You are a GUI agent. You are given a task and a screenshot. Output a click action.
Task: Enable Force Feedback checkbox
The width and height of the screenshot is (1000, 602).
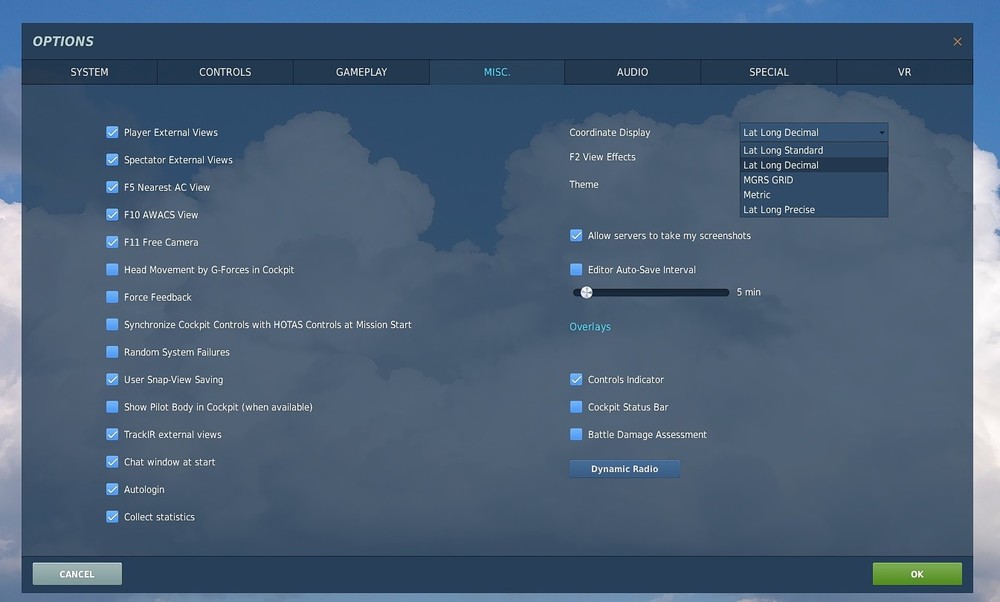pos(112,297)
